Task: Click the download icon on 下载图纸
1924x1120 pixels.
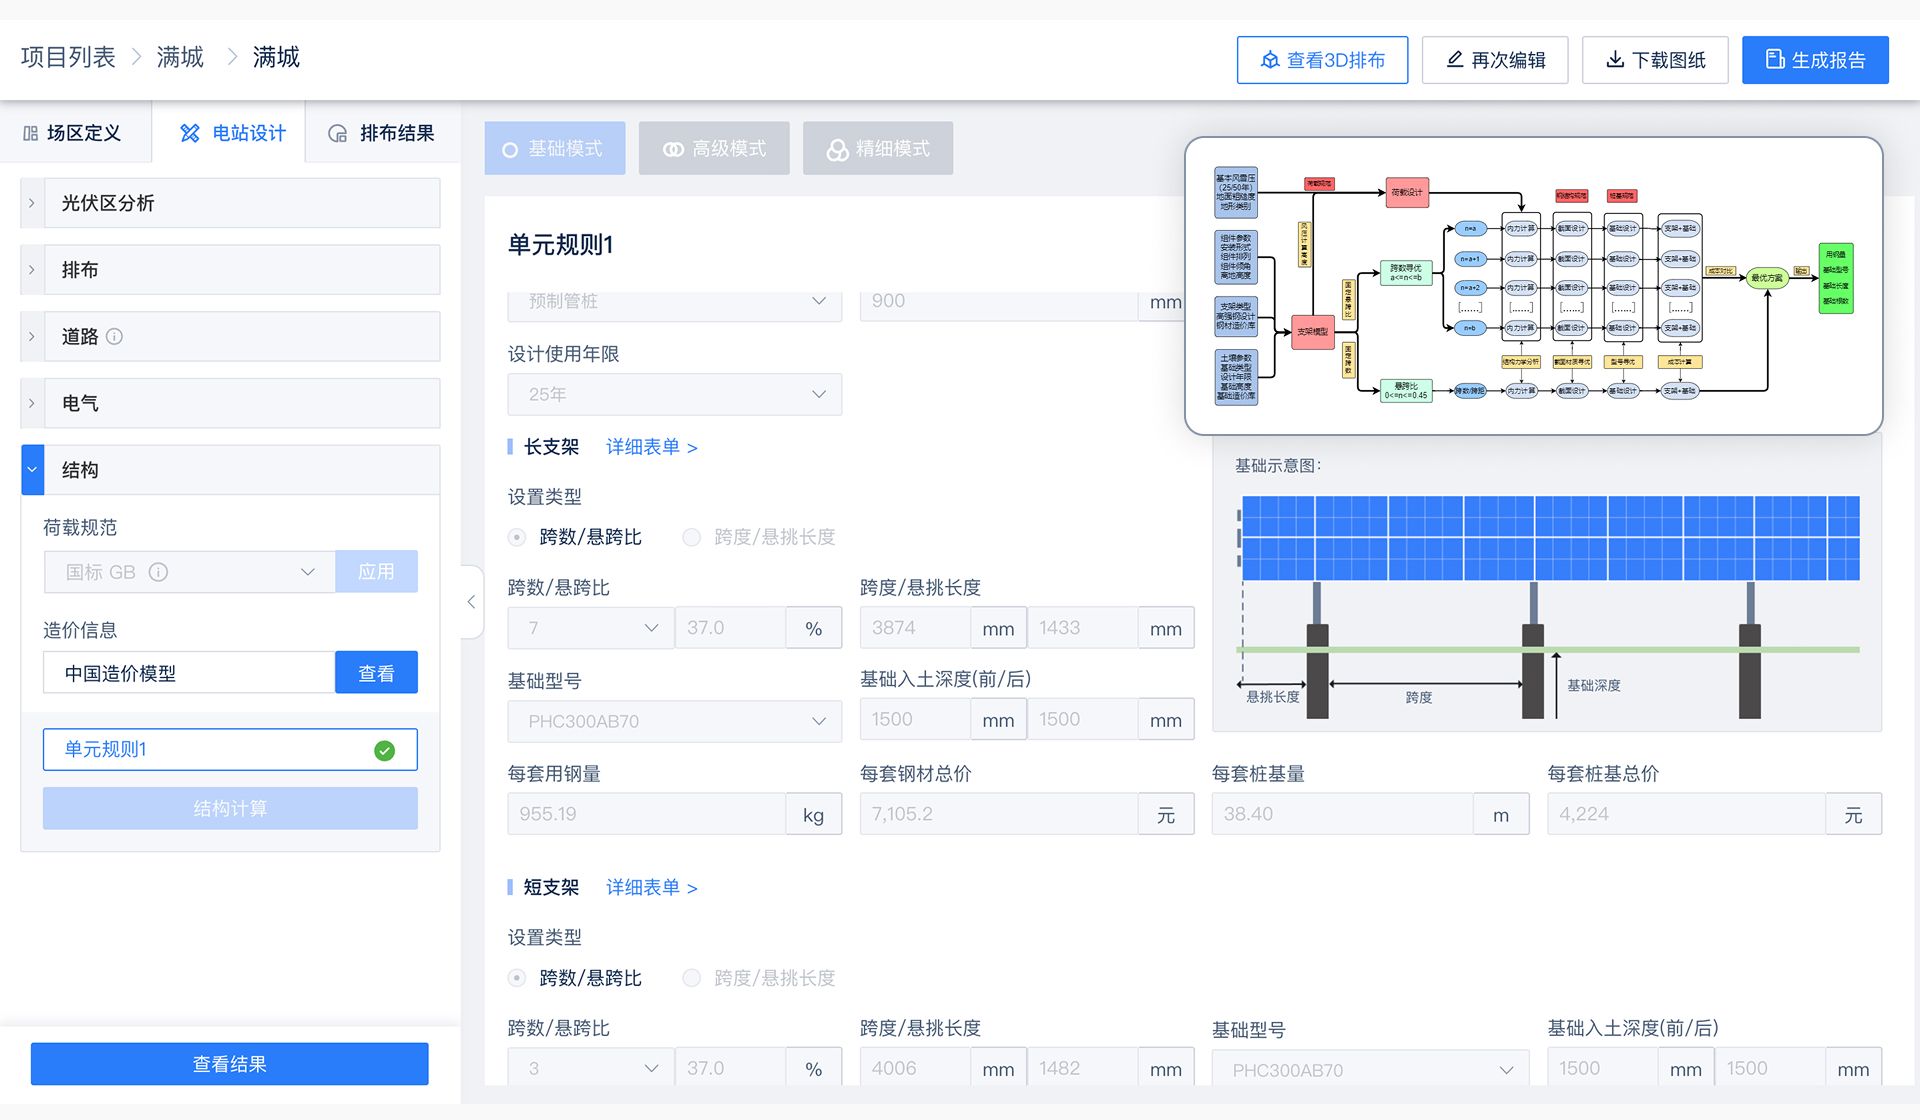Action: [x=1615, y=60]
